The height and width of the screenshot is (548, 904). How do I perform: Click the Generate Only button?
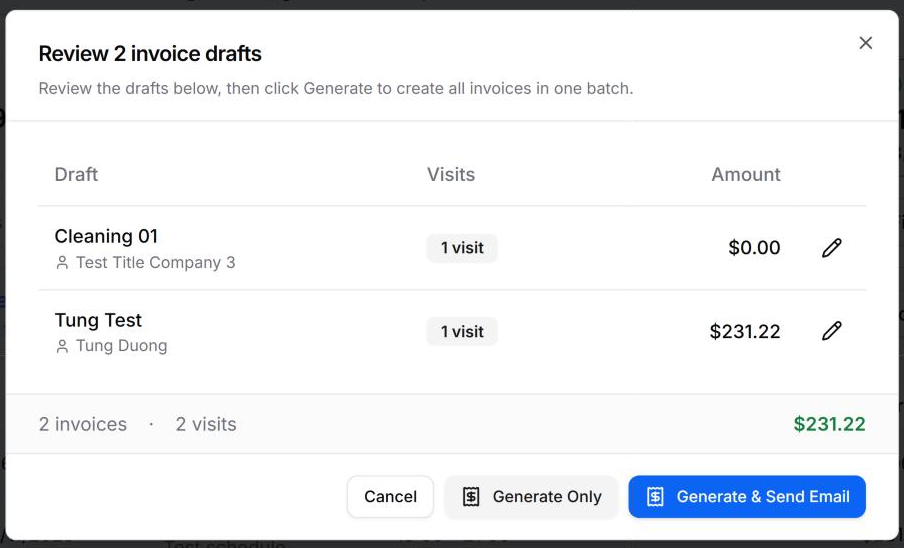click(531, 496)
